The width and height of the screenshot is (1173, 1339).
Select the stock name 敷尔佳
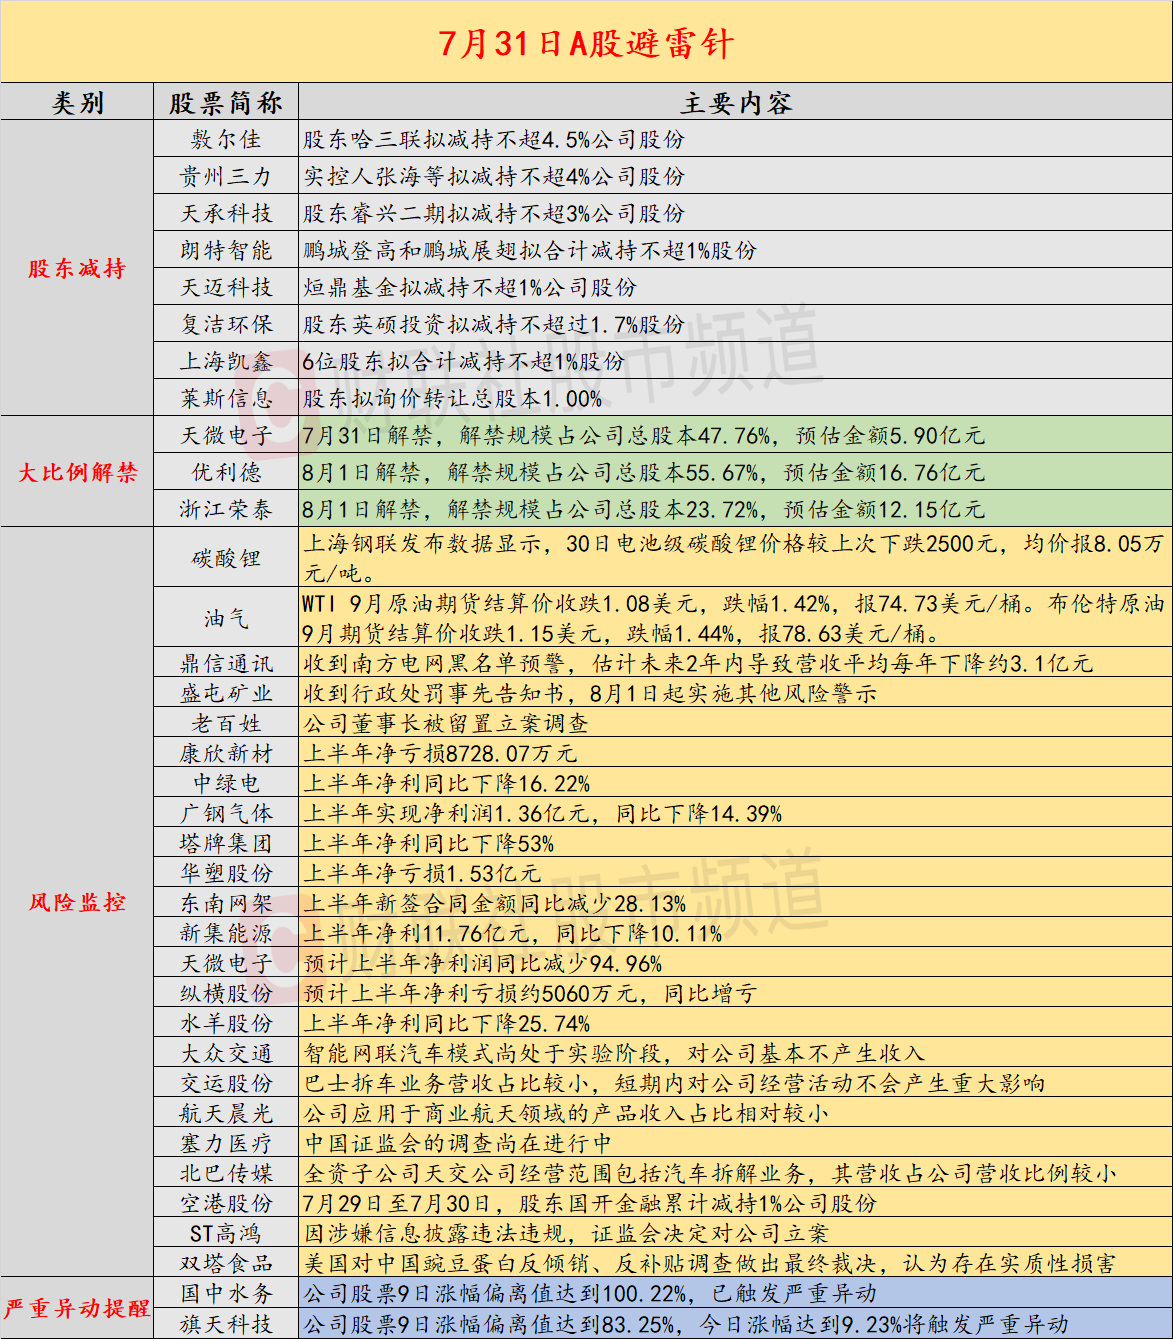[228, 142]
